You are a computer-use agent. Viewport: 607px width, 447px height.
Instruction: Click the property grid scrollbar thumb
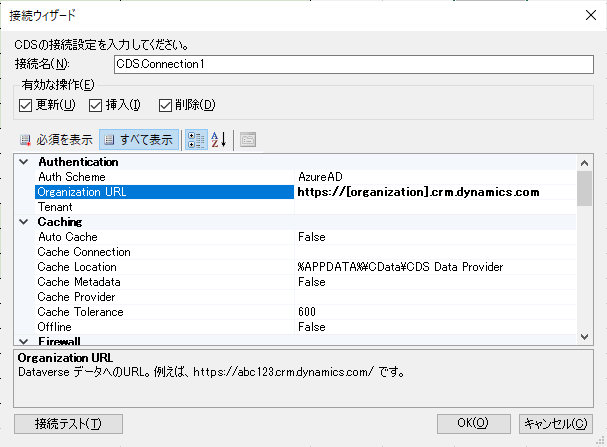585,189
